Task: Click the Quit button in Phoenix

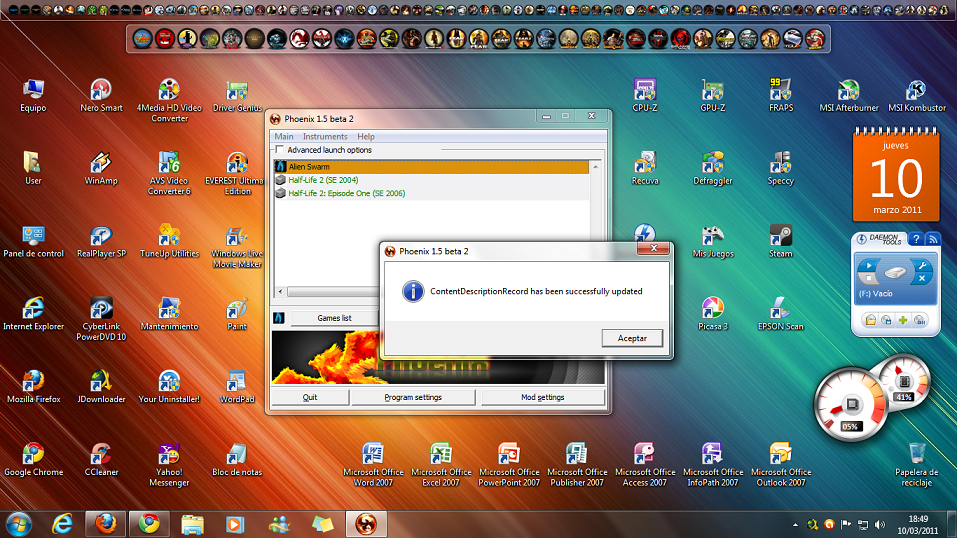Action: pos(310,397)
